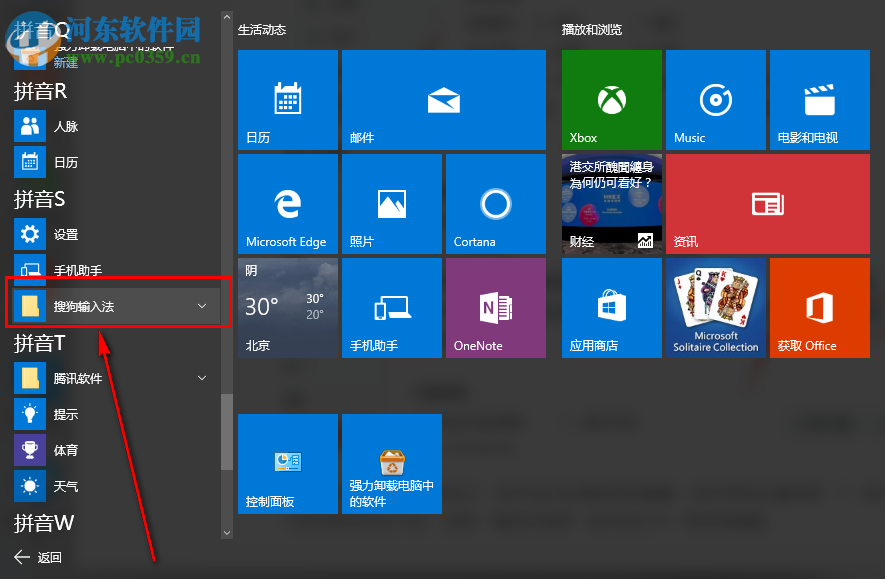Open the 财经 finance news tile

pos(612,204)
